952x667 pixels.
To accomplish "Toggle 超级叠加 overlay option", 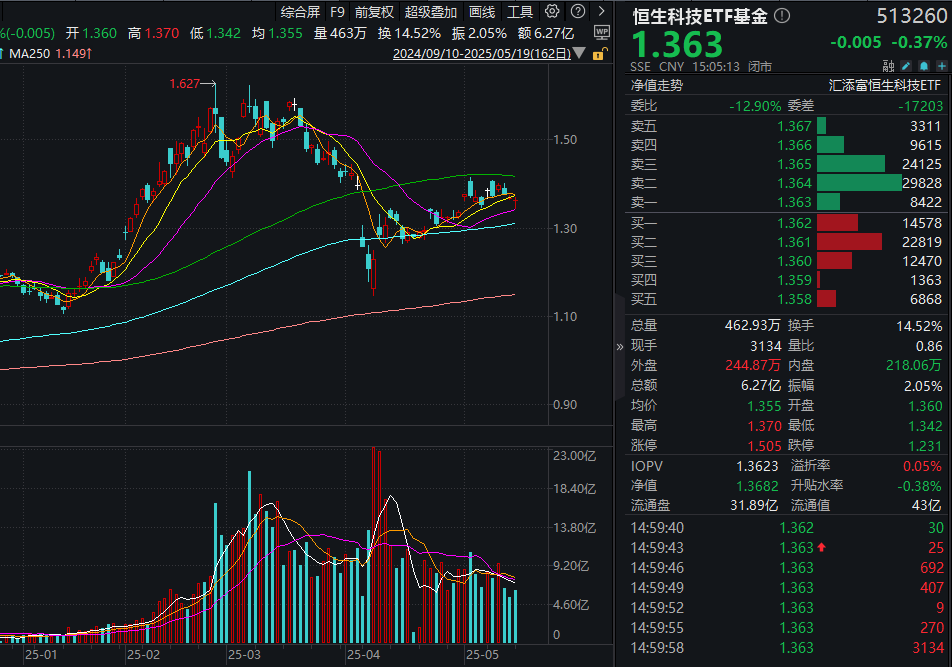I will (x=431, y=12).
